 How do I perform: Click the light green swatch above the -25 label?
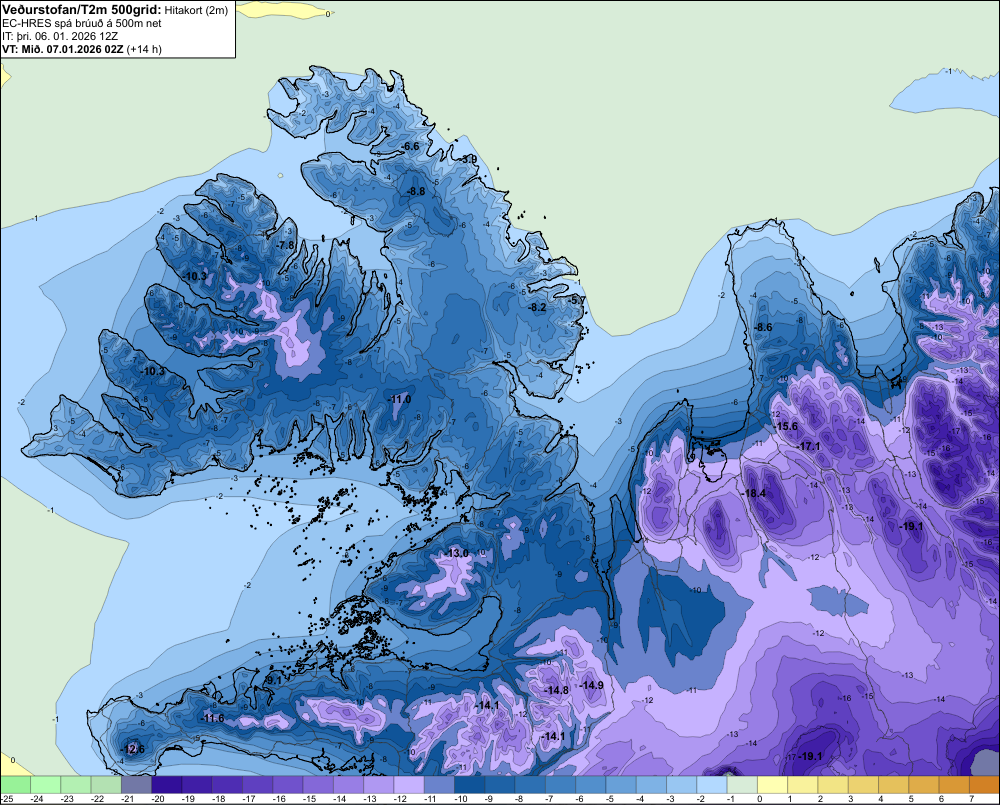pyautogui.click(x=15, y=785)
